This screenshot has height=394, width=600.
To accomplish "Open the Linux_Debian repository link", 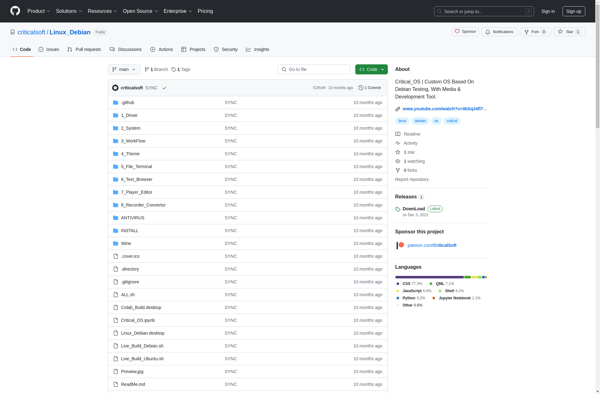I will (70, 32).
